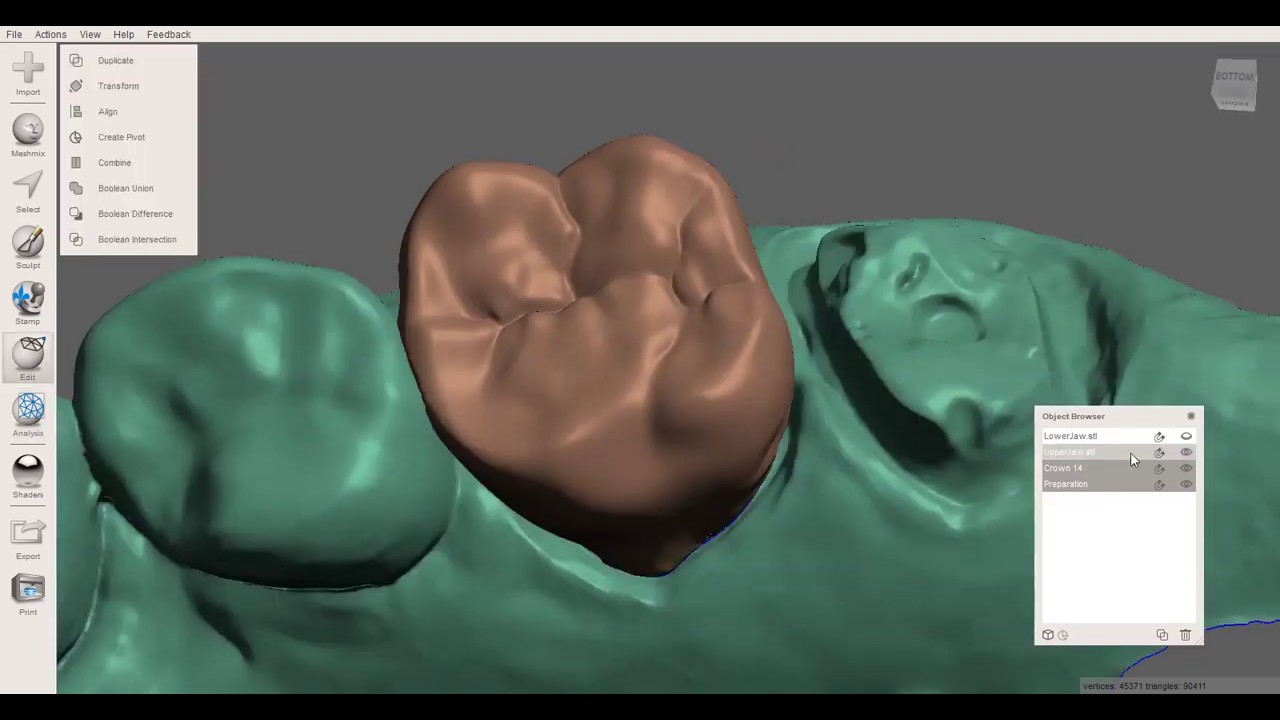This screenshot has width=1280, height=720.
Task: Choose Boolean Union from the Edit list
Action: pyautogui.click(x=126, y=188)
